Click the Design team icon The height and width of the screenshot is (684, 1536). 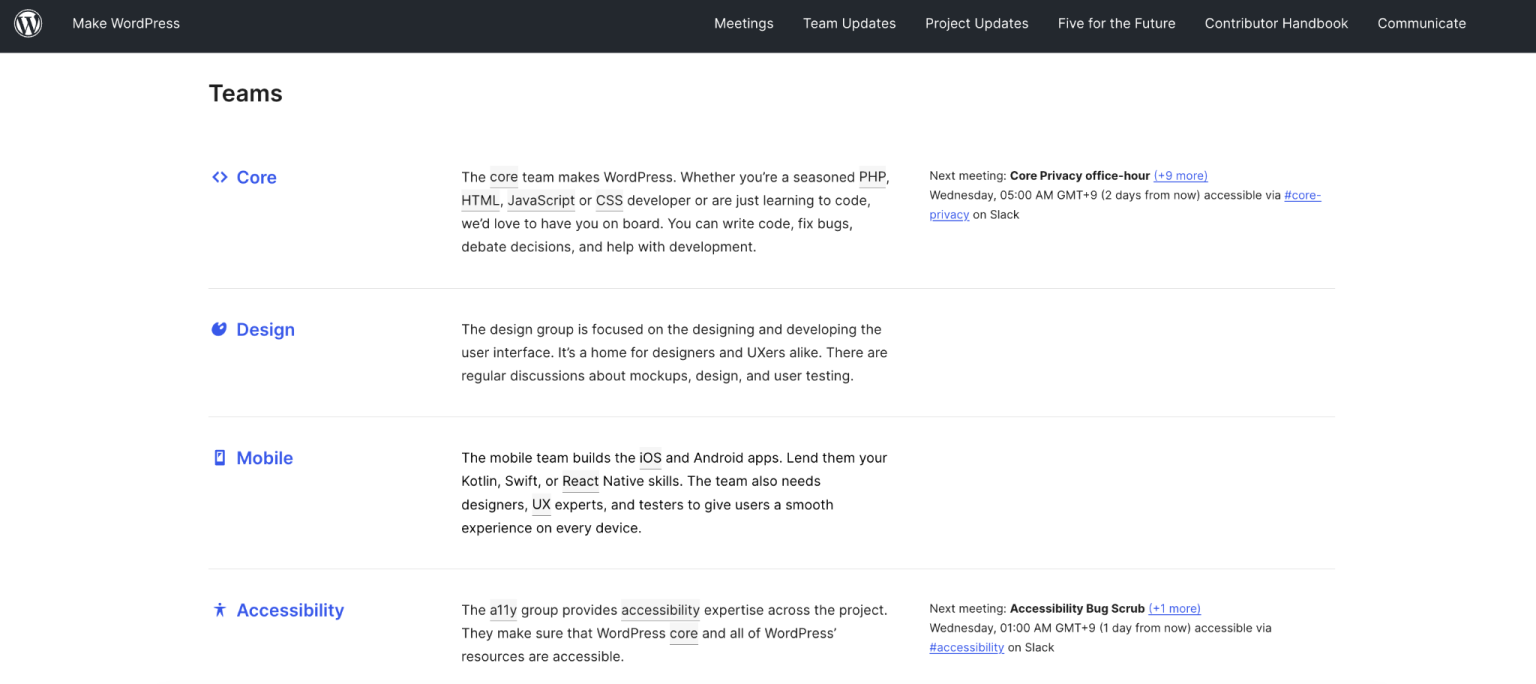coord(219,329)
